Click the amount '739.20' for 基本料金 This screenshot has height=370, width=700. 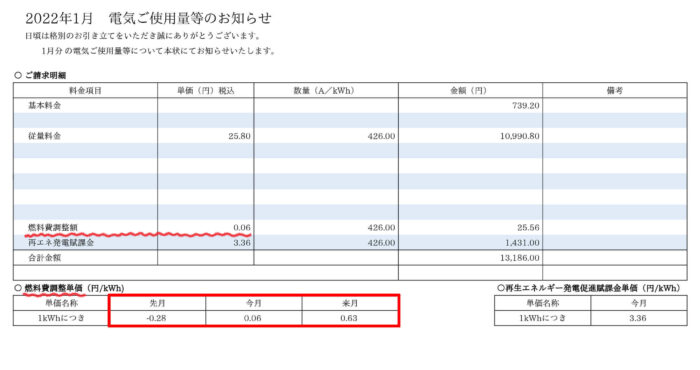pyautogui.click(x=525, y=106)
